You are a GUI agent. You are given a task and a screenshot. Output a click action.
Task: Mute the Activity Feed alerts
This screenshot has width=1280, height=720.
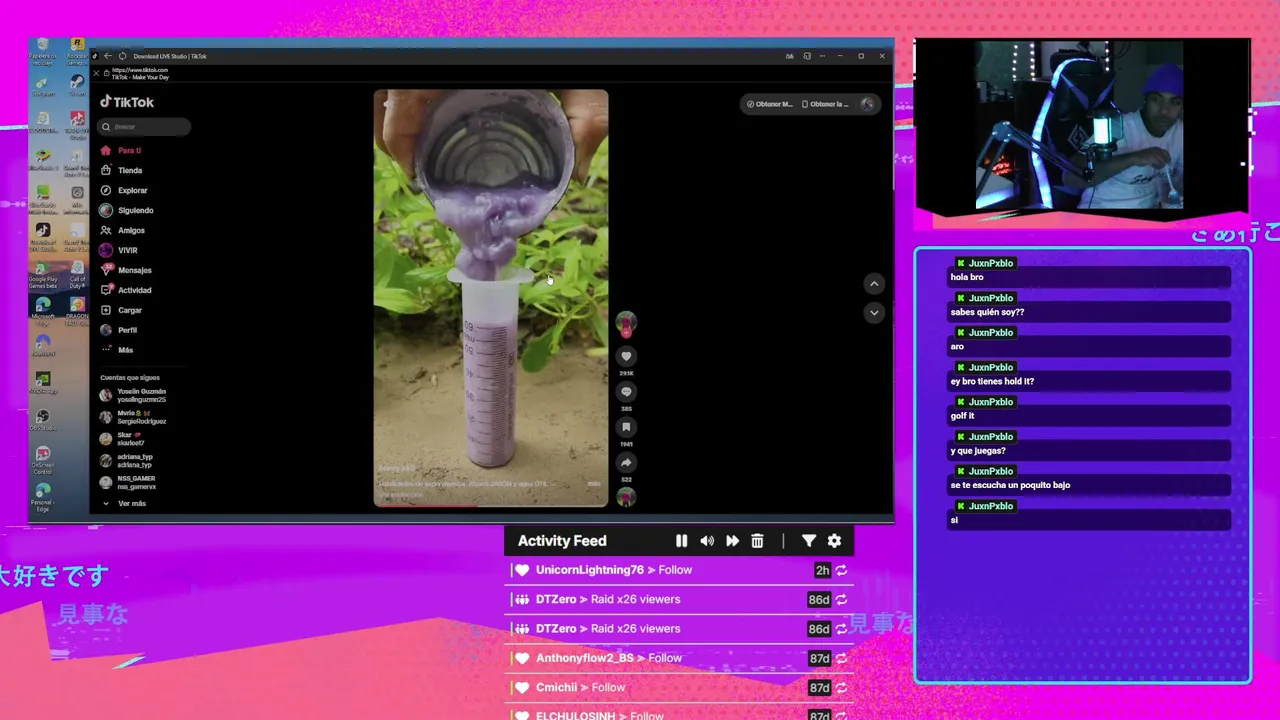click(707, 541)
